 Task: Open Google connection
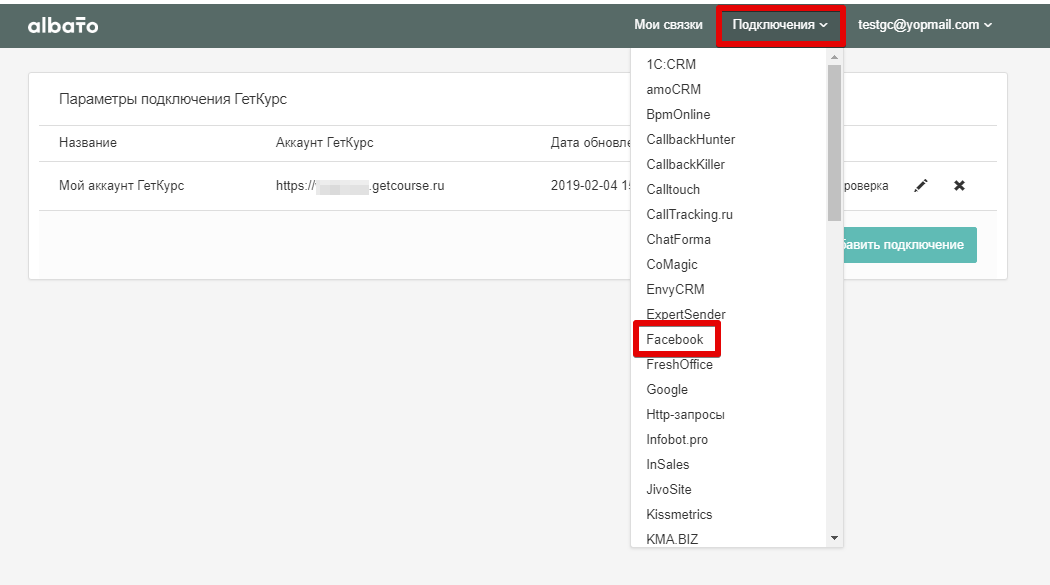click(667, 390)
